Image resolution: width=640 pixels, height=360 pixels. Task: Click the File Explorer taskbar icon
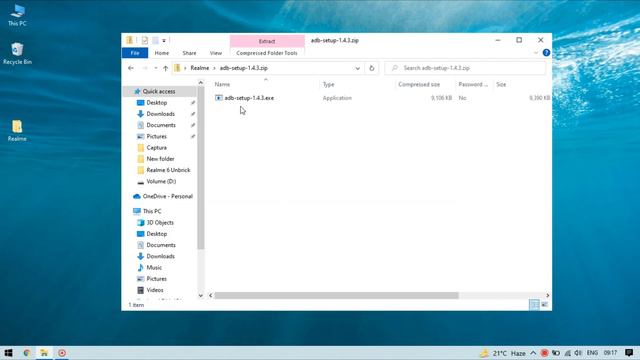pyautogui.click(x=44, y=353)
